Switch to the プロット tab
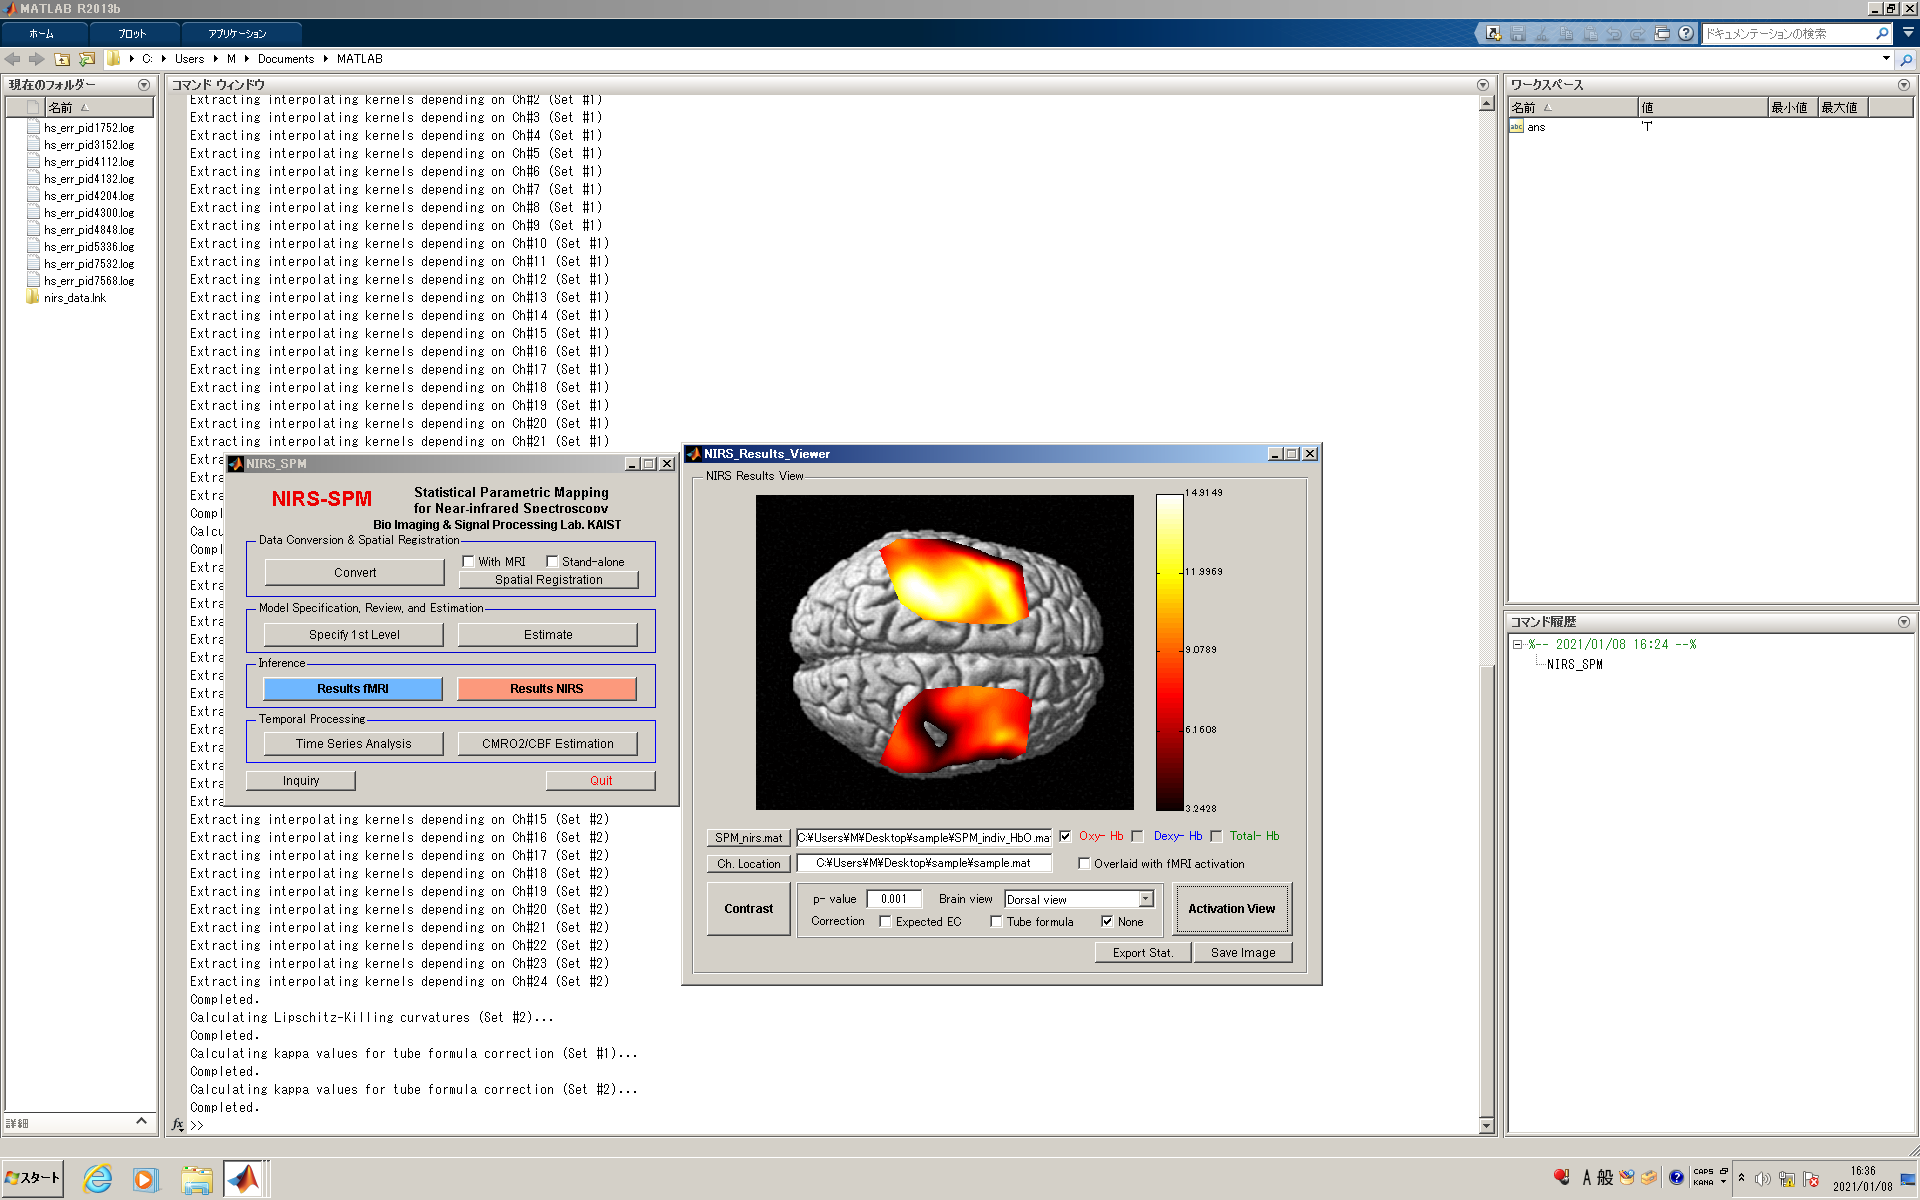The width and height of the screenshot is (1920, 1200). click(132, 33)
